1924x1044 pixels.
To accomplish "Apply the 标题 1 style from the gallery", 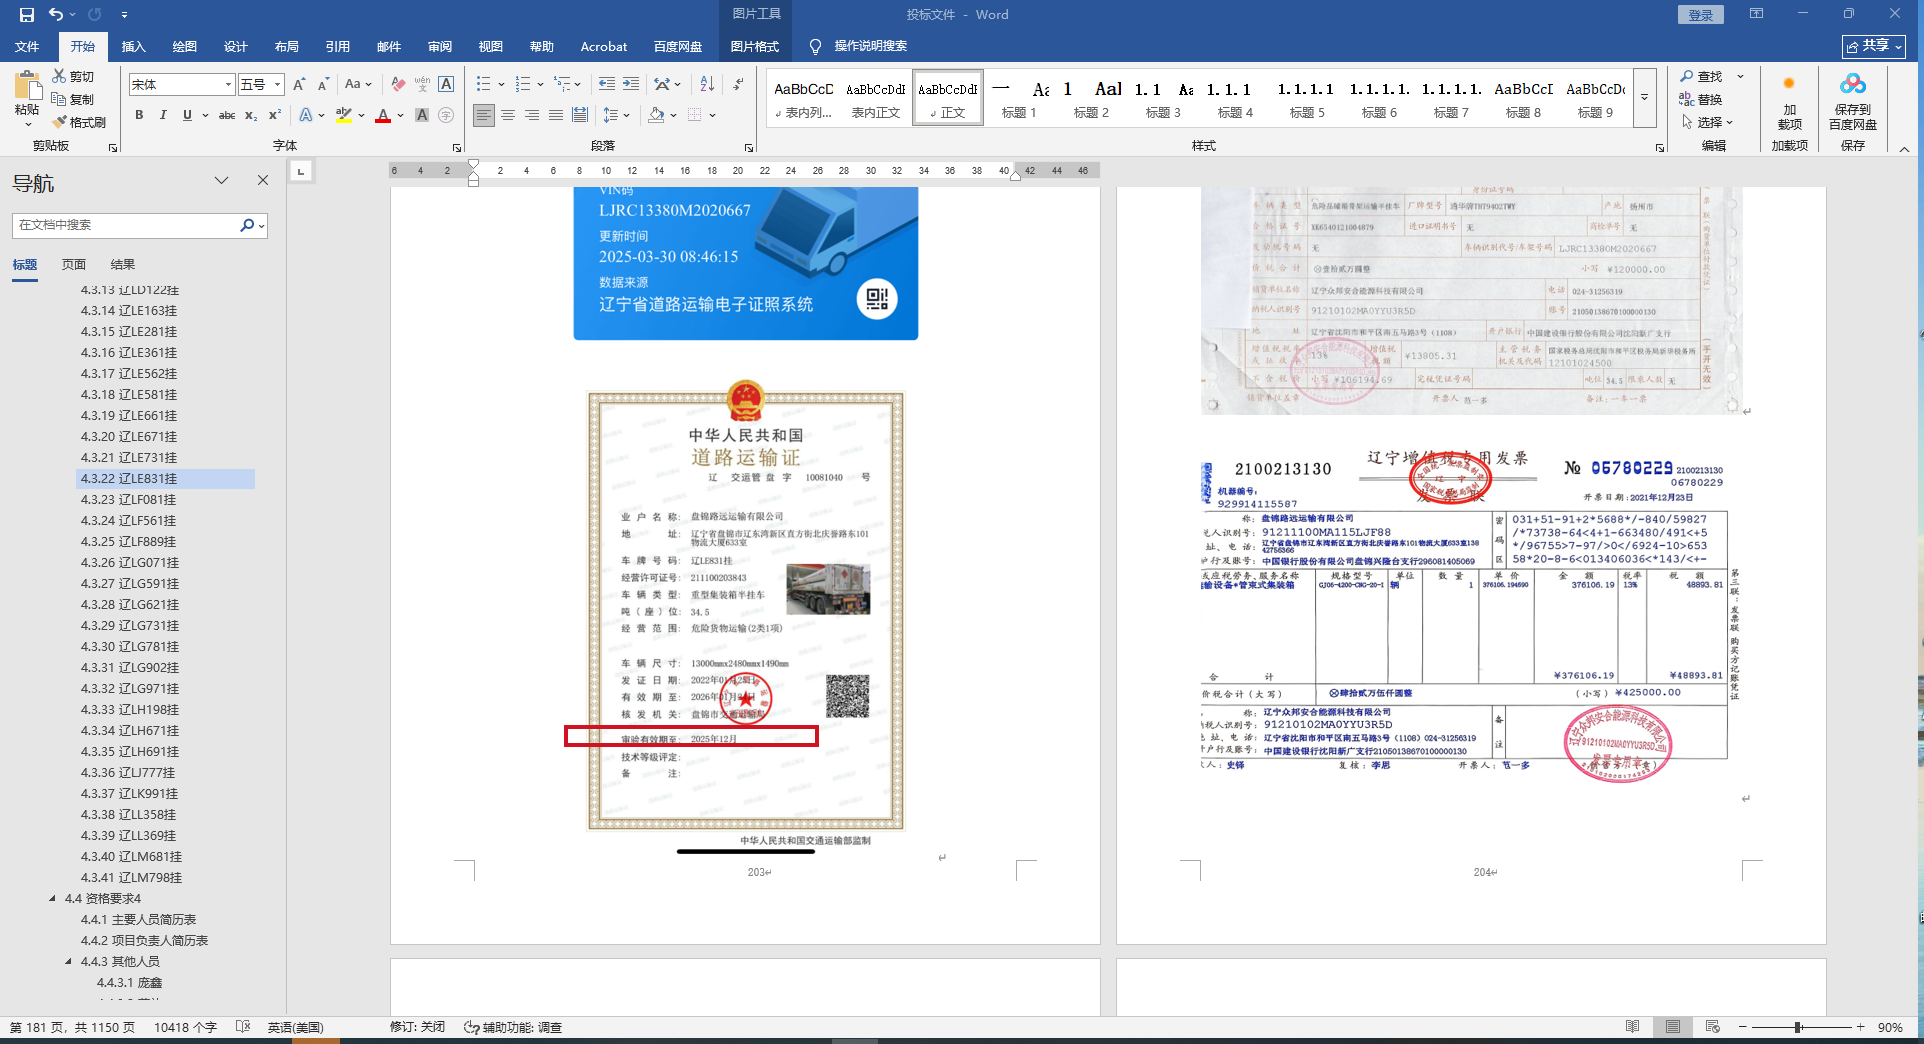I will pos(1019,98).
